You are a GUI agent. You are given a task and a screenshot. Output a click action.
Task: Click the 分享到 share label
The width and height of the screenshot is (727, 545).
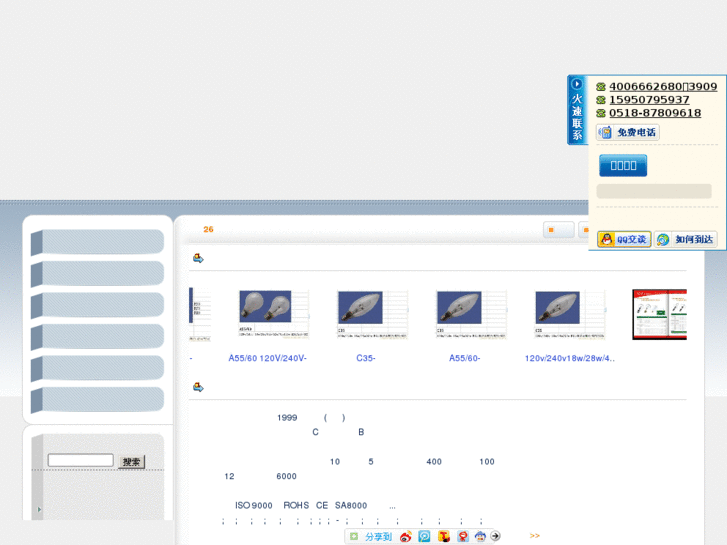(x=378, y=537)
